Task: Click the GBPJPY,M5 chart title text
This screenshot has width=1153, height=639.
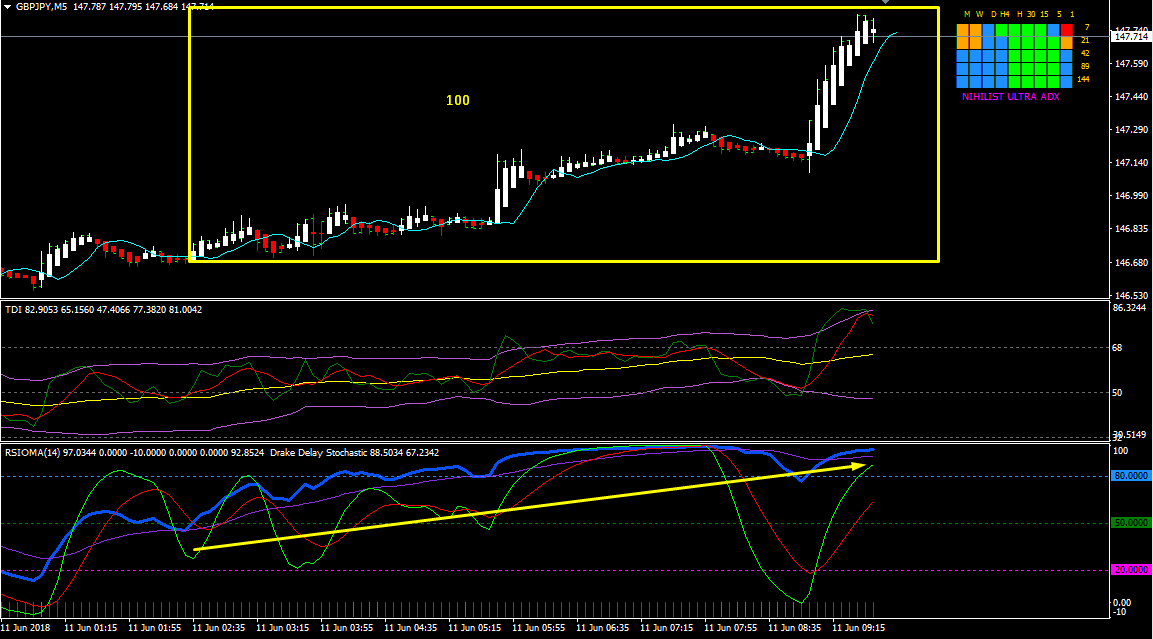Action: (42, 7)
